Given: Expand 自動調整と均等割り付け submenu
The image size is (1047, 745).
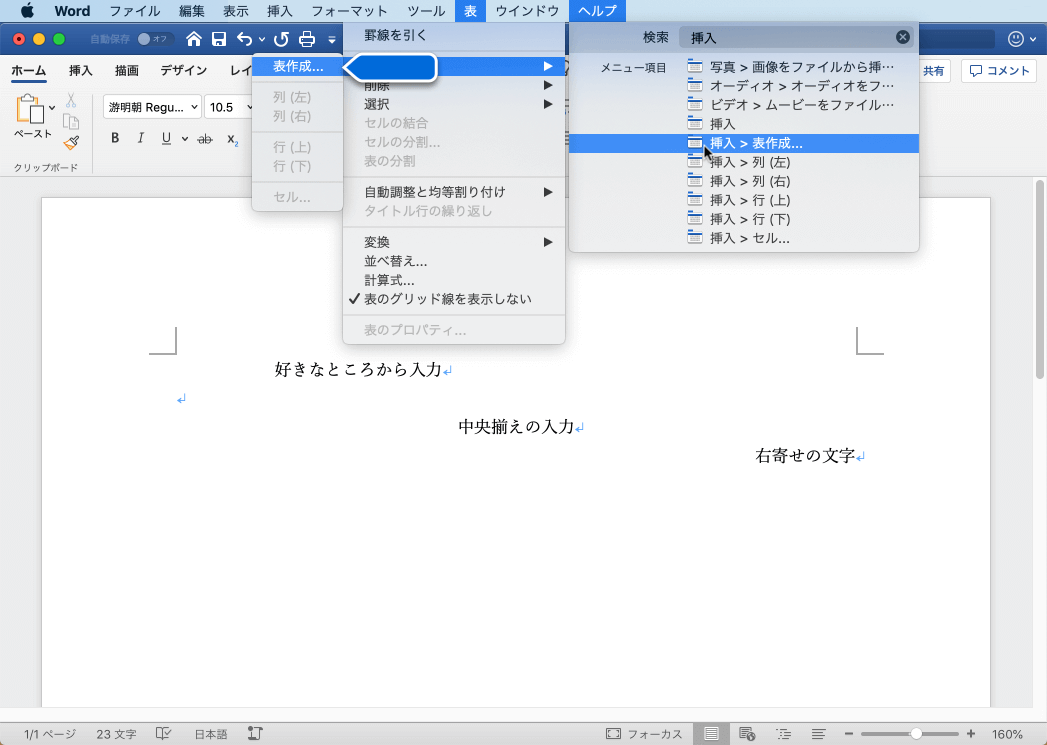Looking at the screenshot, I should tap(454, 192).
